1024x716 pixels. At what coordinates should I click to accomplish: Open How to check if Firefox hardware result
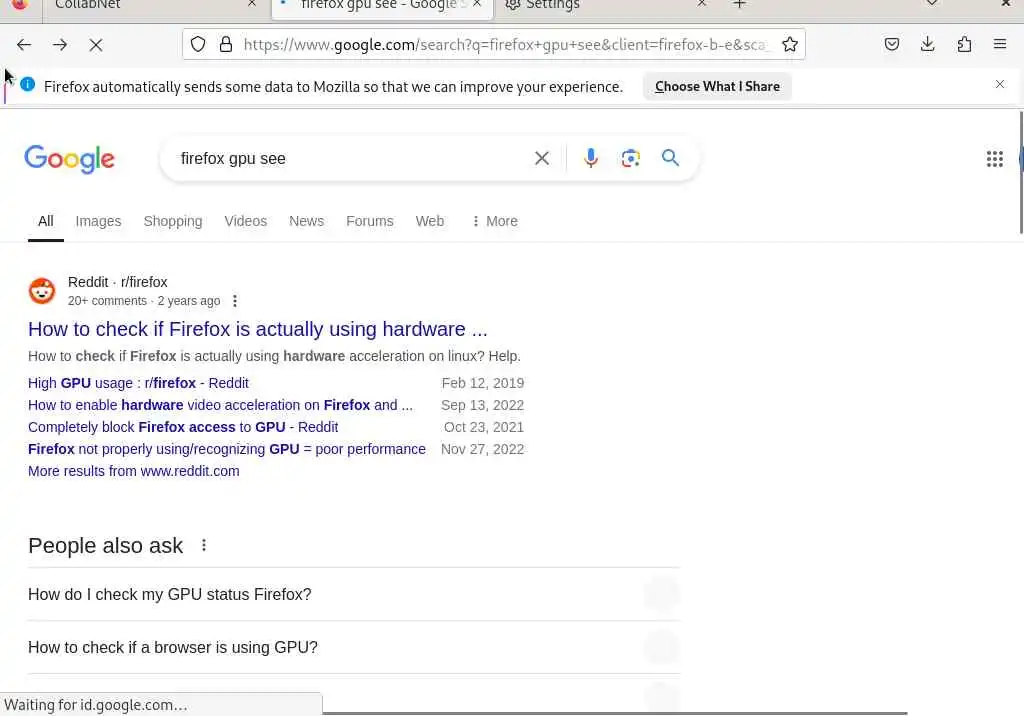pos(257,329)
